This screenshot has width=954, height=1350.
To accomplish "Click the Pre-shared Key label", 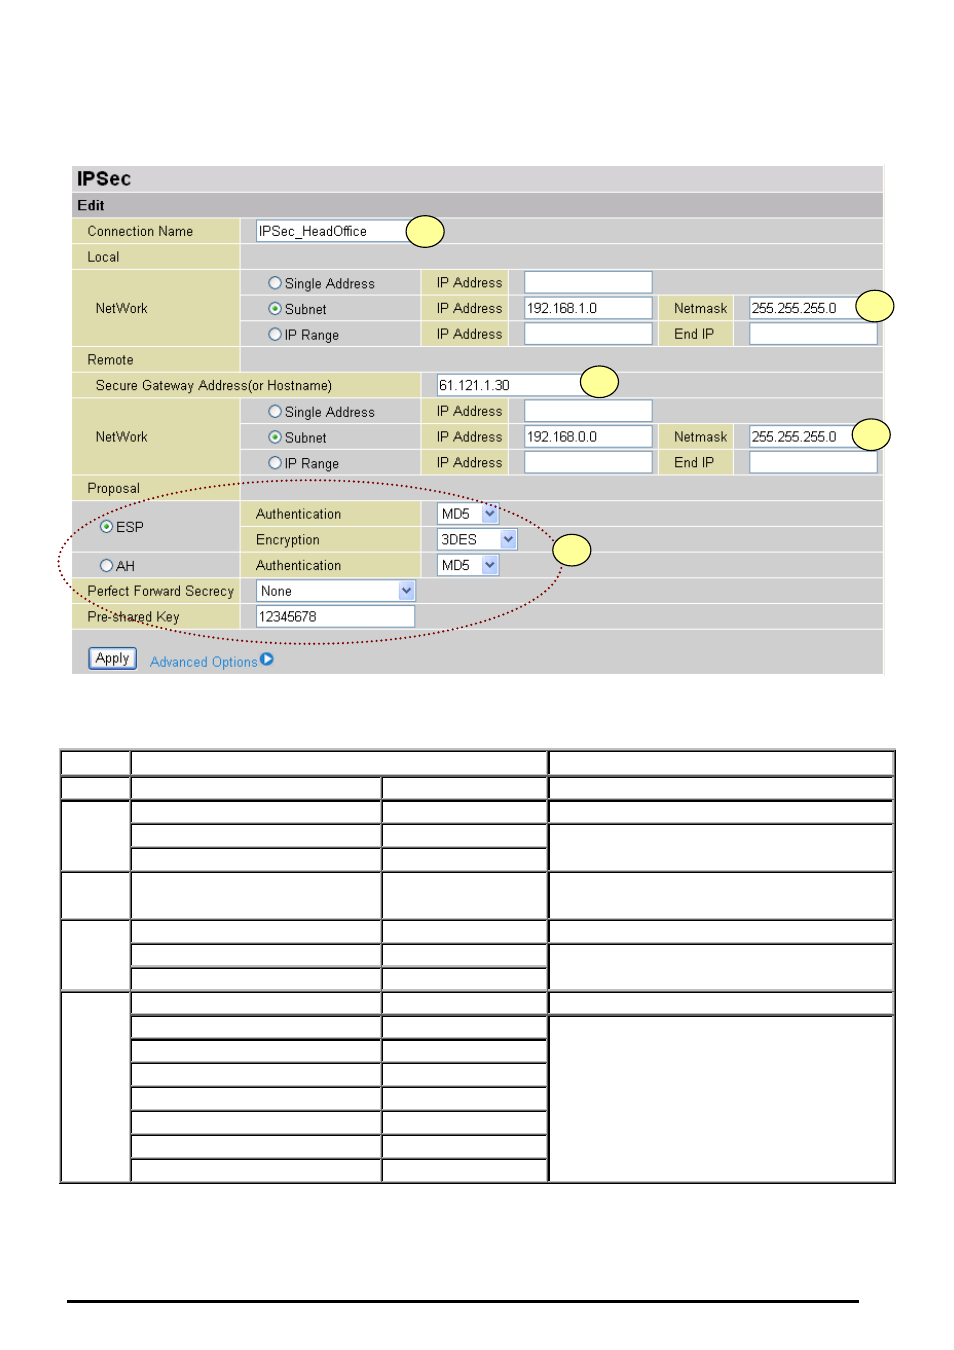I will (x=133, y=617).
